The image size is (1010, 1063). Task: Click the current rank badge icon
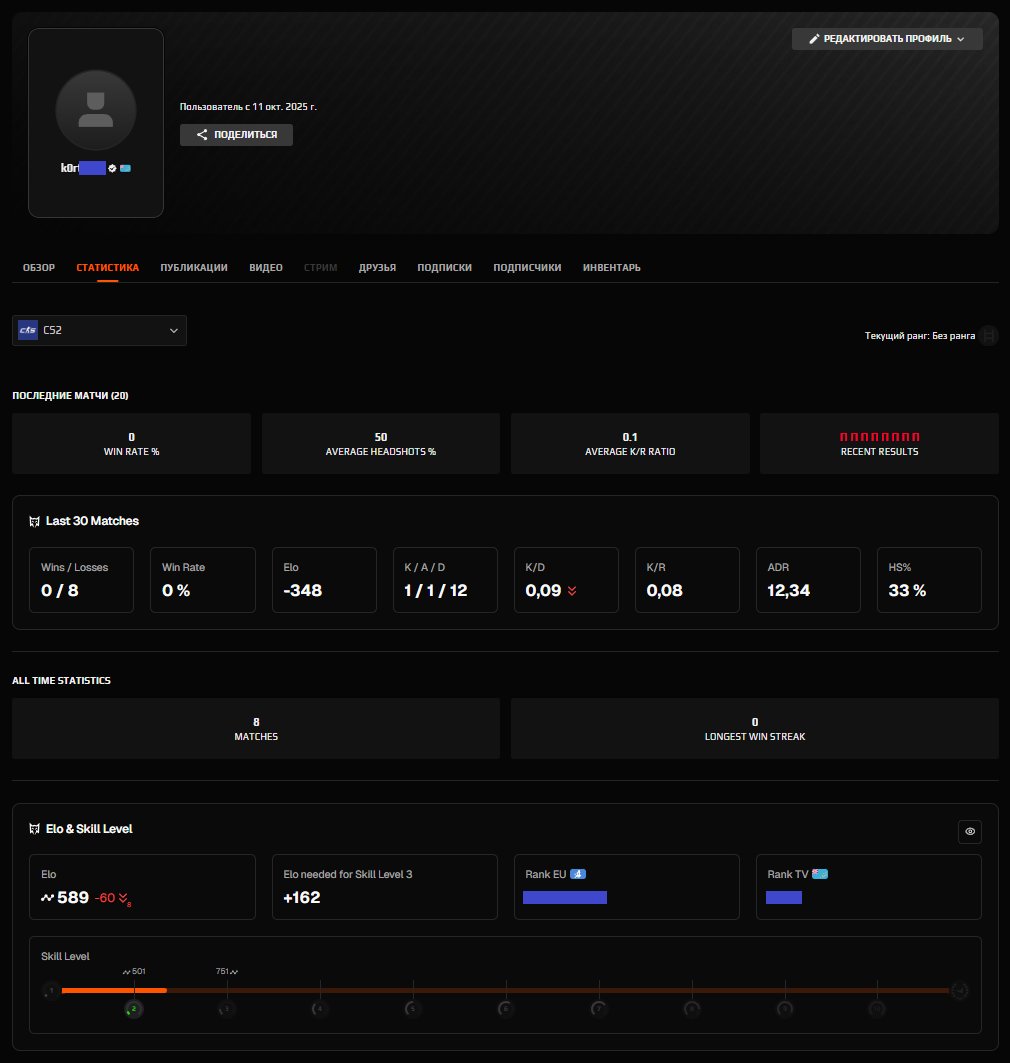click(x=988, y=336)
